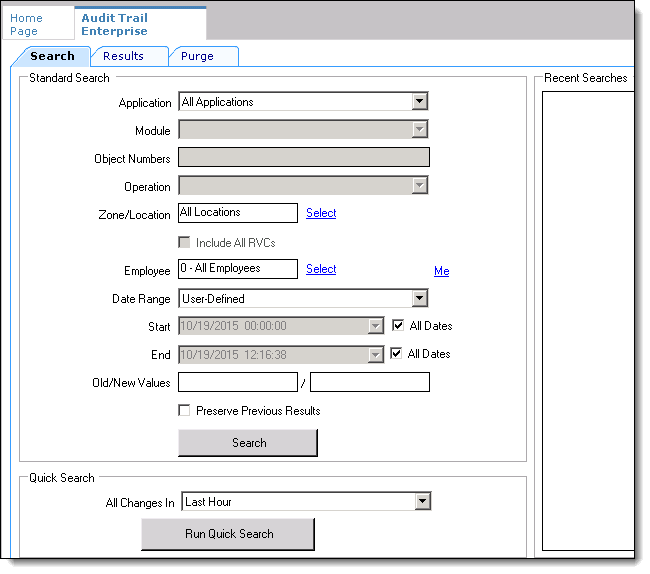
Task: Switch to the Results tab
Action: [123, 56]
